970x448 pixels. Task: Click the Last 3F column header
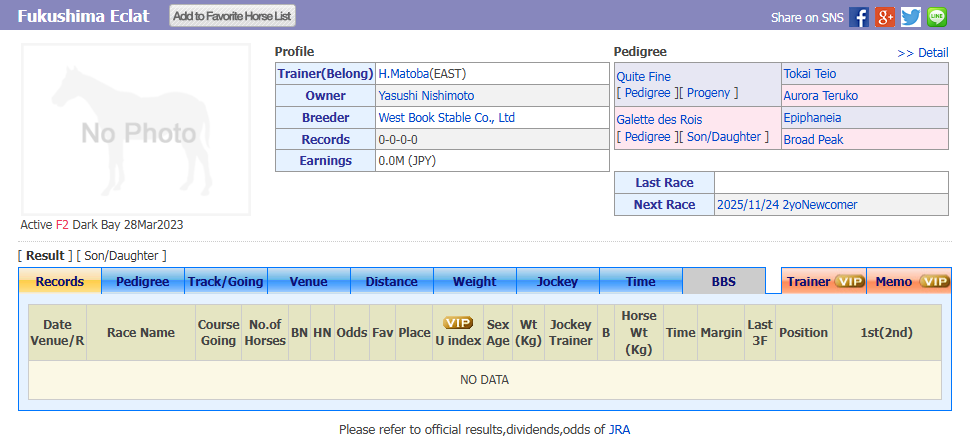click(760, 332)
